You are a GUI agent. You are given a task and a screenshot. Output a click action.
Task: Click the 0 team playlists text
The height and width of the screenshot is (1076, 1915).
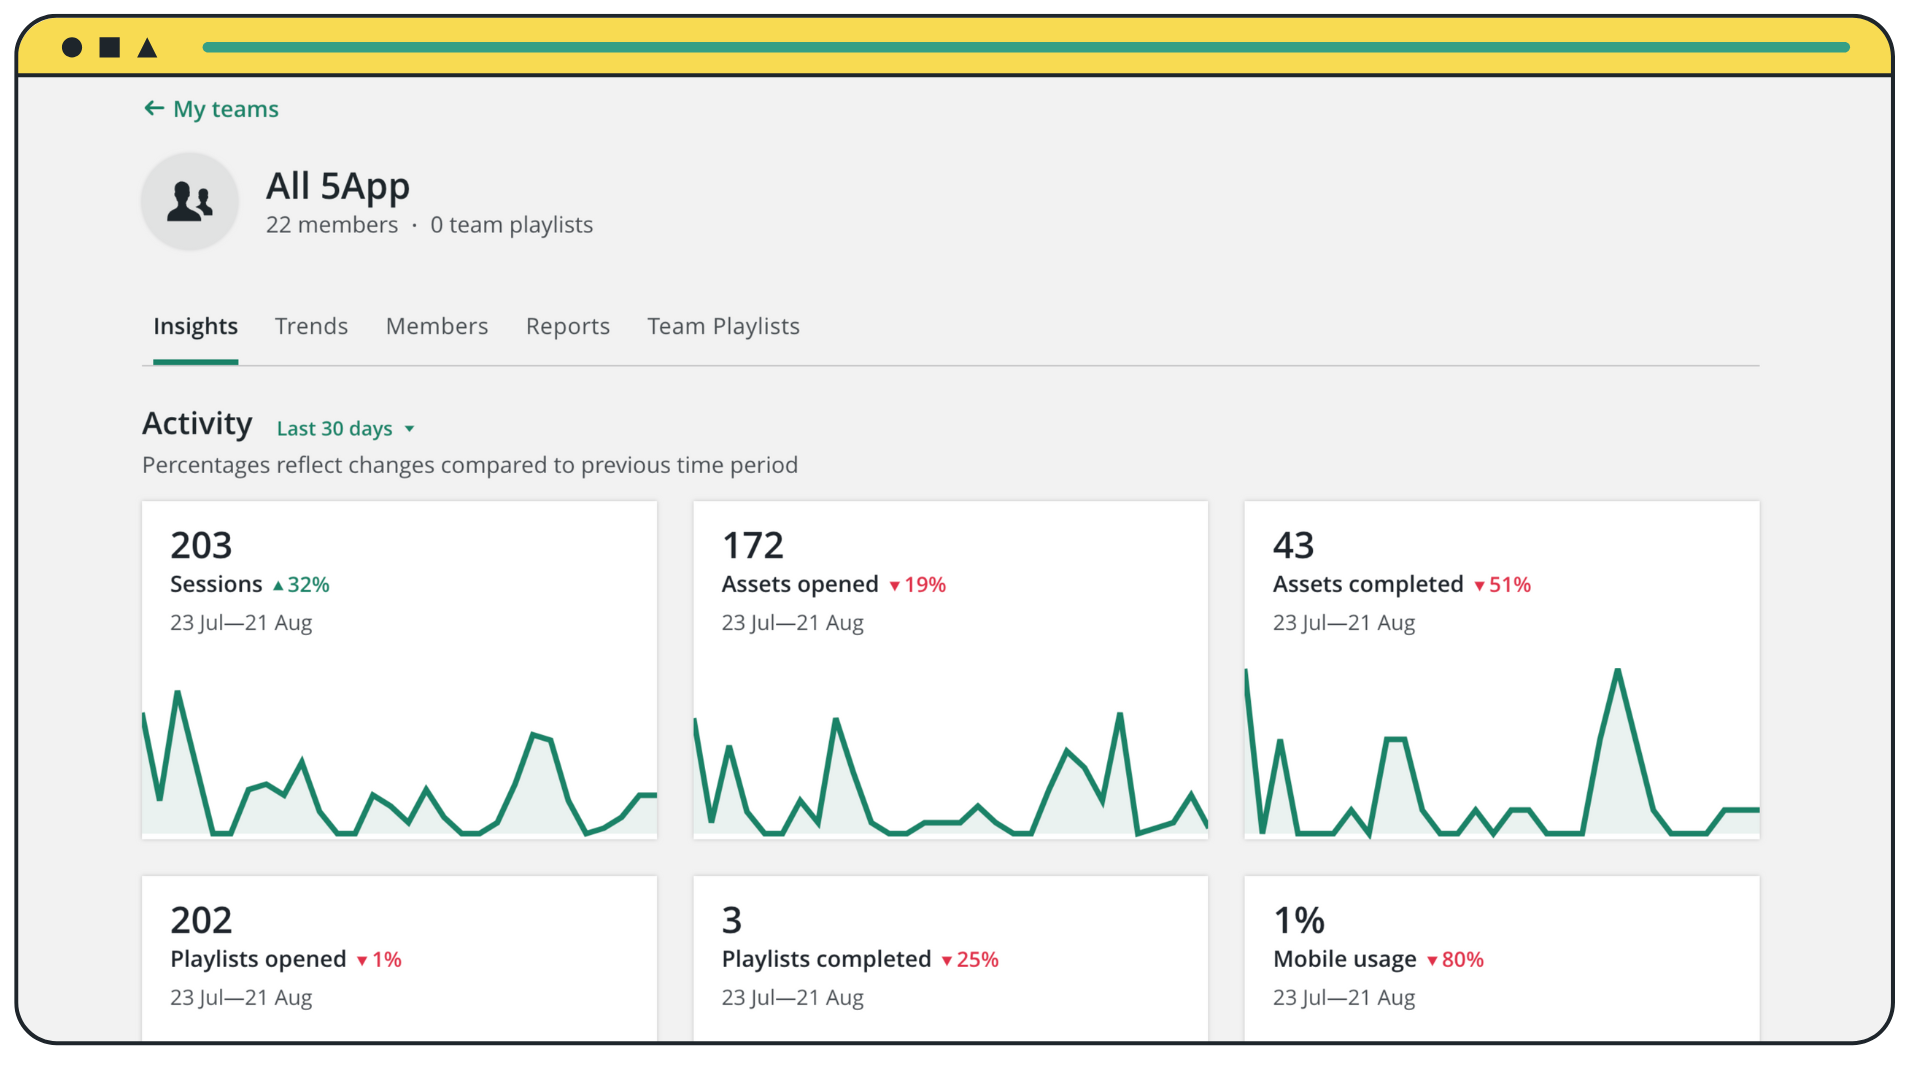[x=511, y=224]
